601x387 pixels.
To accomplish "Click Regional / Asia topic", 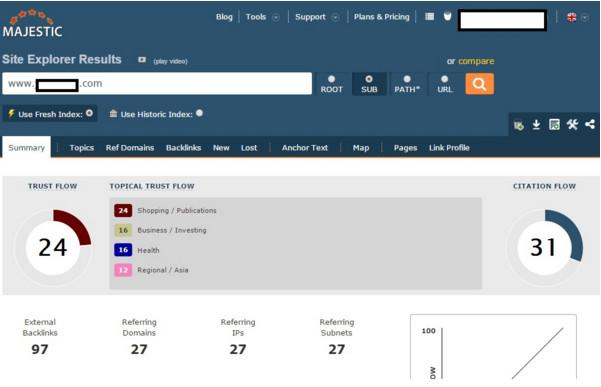I will 163,270.
